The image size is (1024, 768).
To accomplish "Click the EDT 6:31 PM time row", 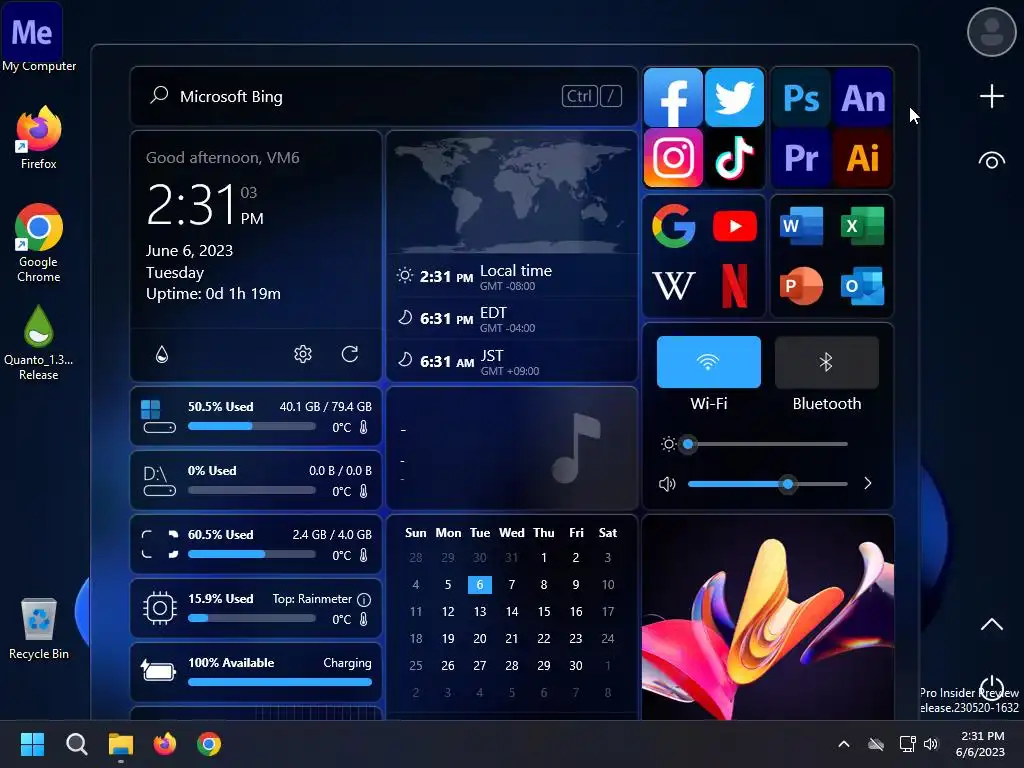I will pos(512,319).
